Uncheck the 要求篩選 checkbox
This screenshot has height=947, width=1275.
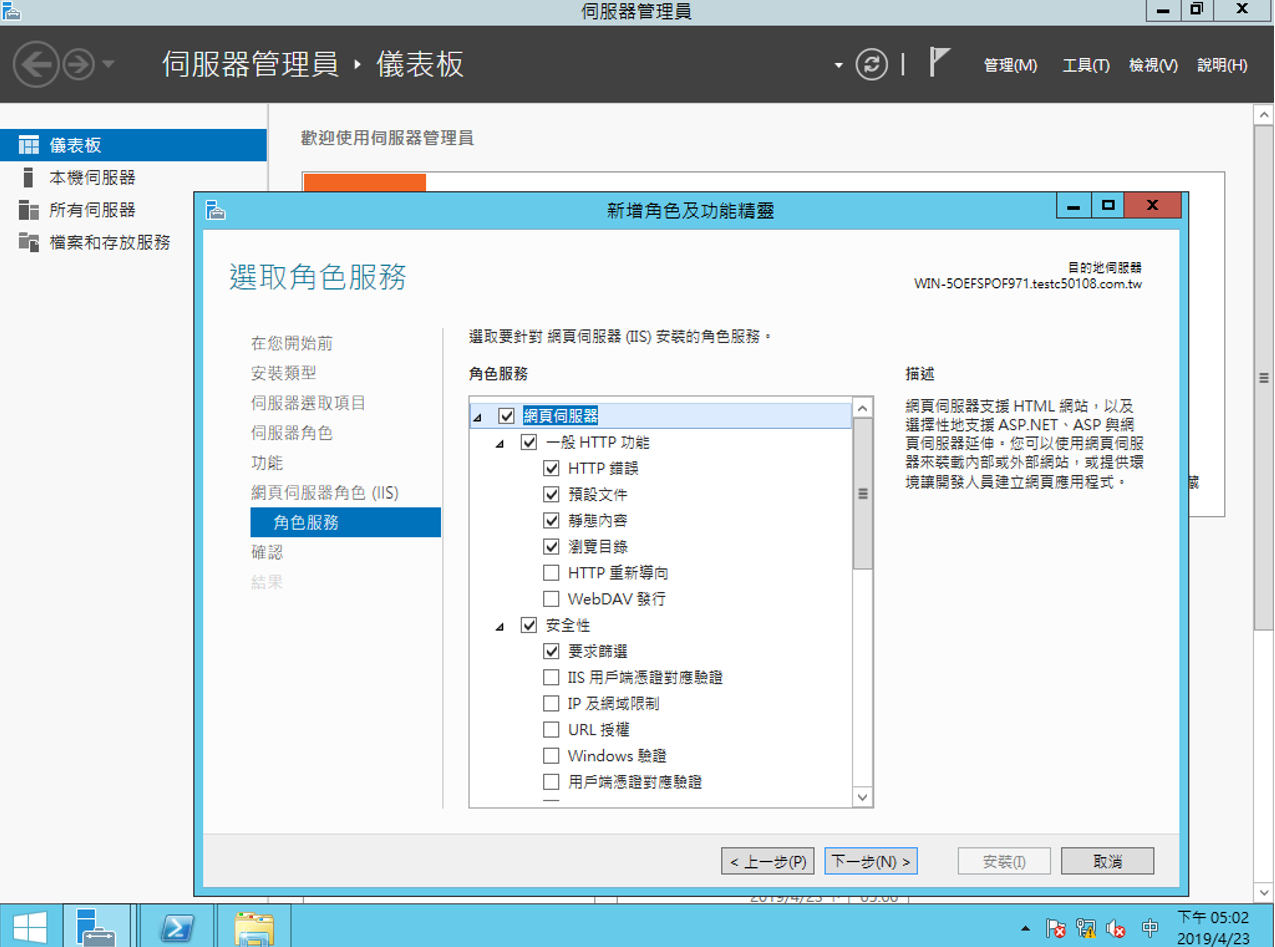pyautogui.click(x=551, y=651)
